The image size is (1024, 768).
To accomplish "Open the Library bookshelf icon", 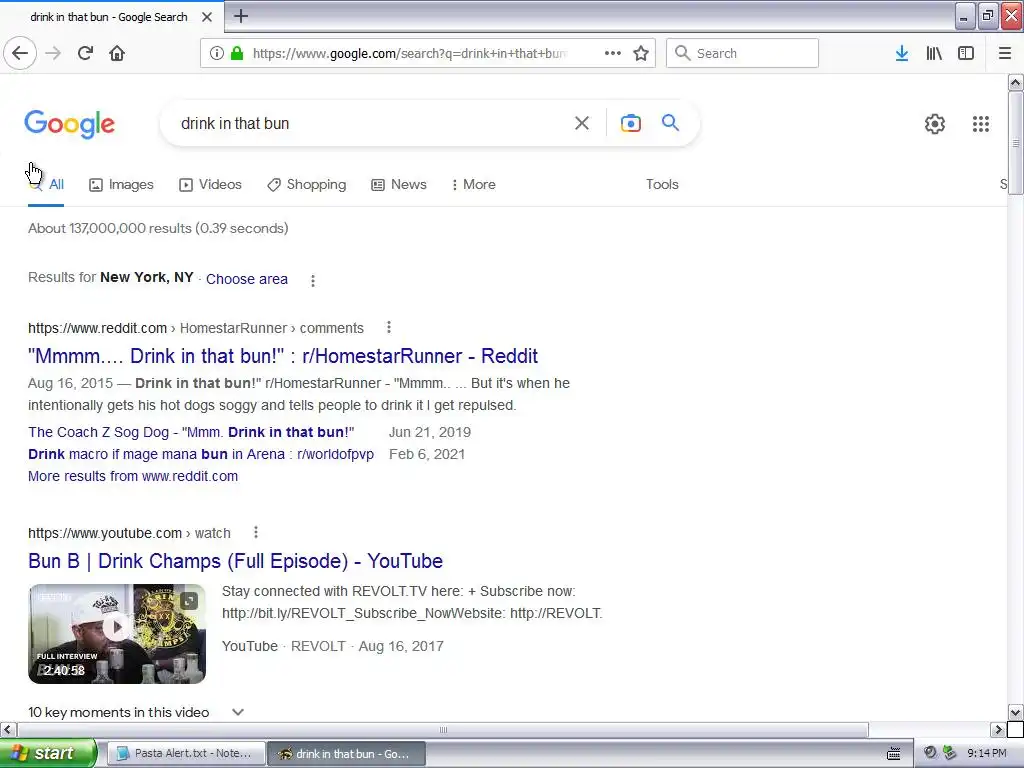I will point(934,53).
